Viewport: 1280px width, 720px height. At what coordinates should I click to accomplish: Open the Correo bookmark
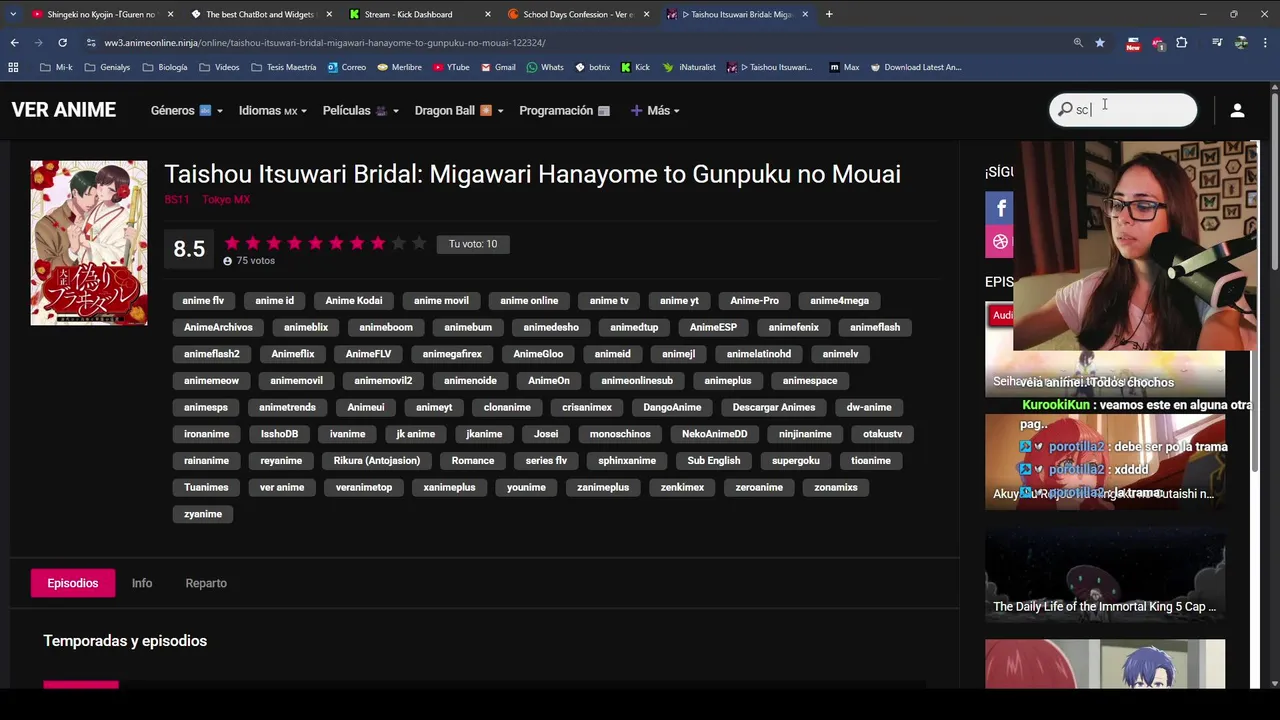pos(346,67)
